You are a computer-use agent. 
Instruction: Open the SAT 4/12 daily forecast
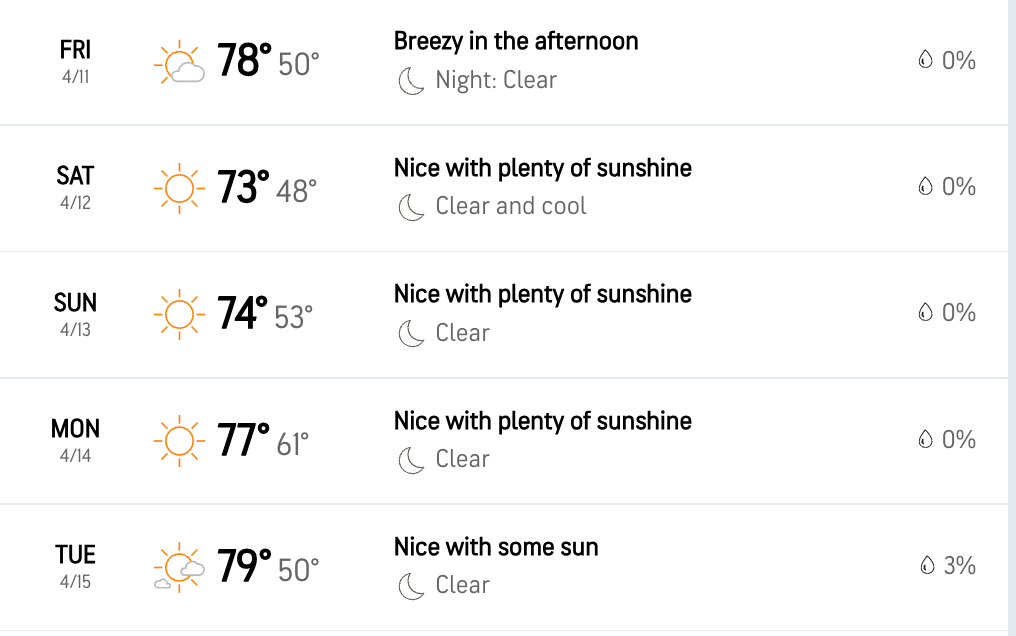point(504,188)
